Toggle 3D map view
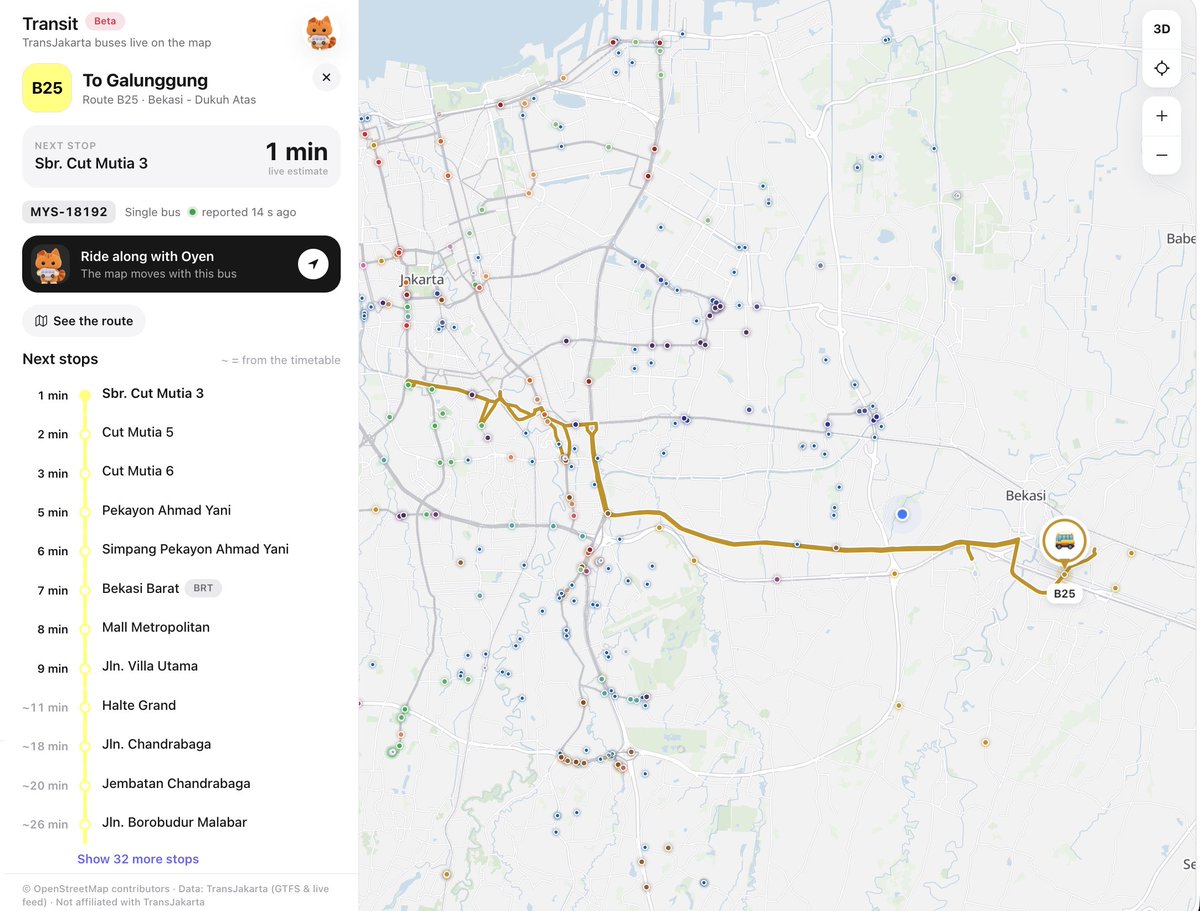This screenshot has height=911, width=1200. click(1162, 29)
